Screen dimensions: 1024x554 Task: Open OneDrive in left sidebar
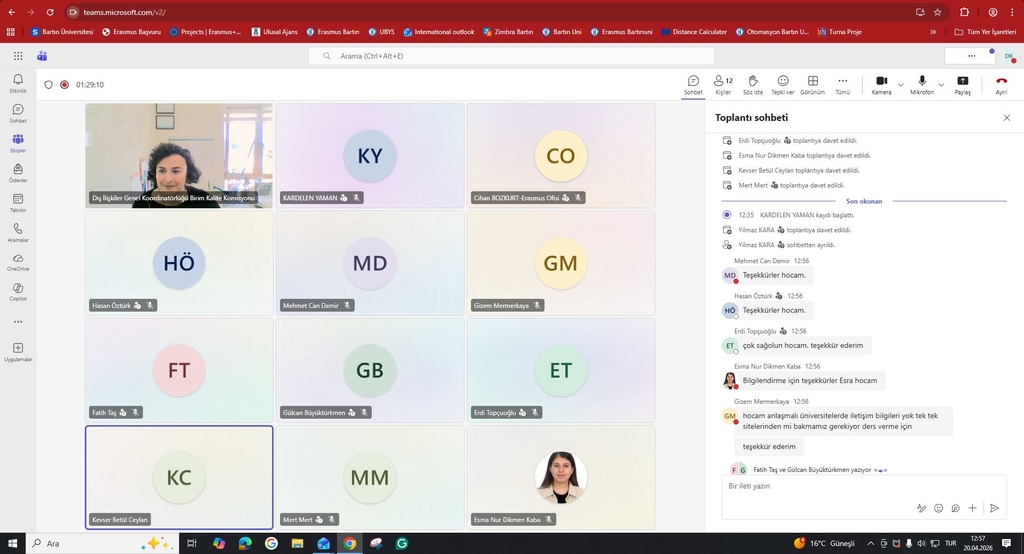[18, 259]
